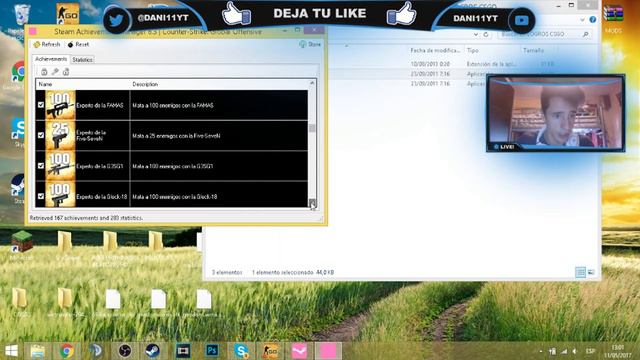Viewport: 640px width, 360px height.
Task: Open Explorer help with the question mark icon
Action: coord(593,19)
